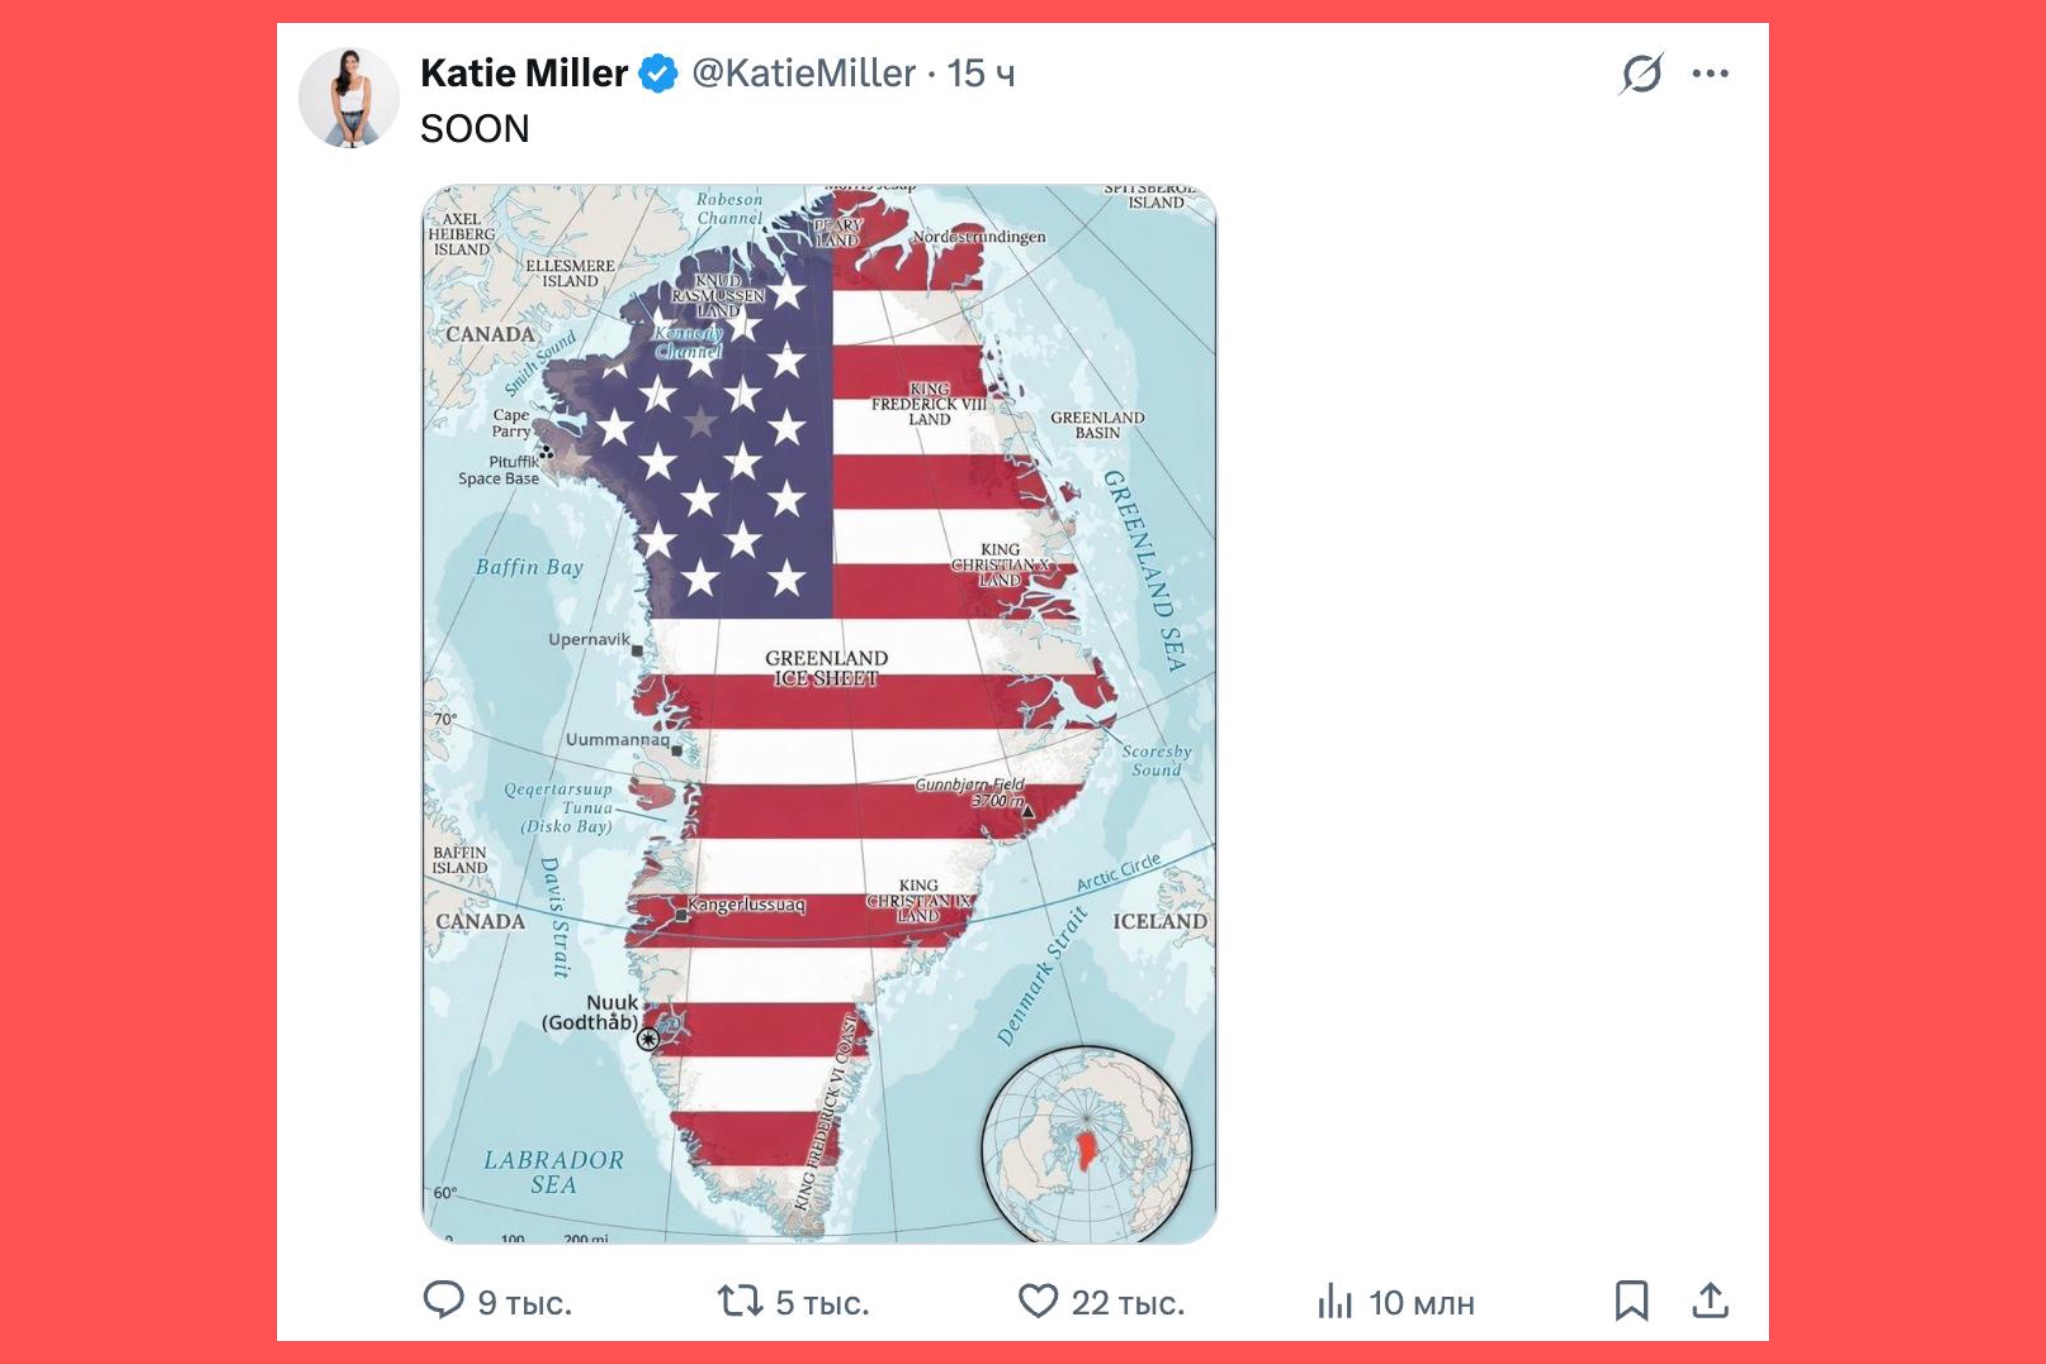
Task: Open view analytics bar chart icon
Action: 1335,1301
